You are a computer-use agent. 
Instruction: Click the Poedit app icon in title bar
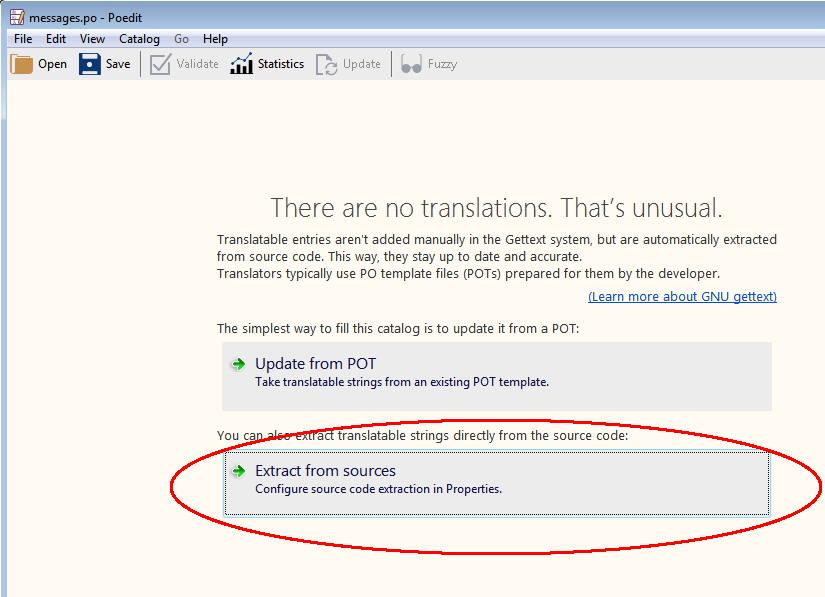17,17
